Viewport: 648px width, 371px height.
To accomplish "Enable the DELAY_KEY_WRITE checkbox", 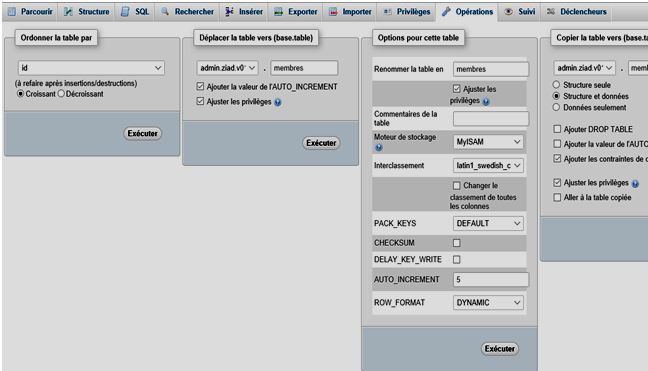I will [457, 259].
